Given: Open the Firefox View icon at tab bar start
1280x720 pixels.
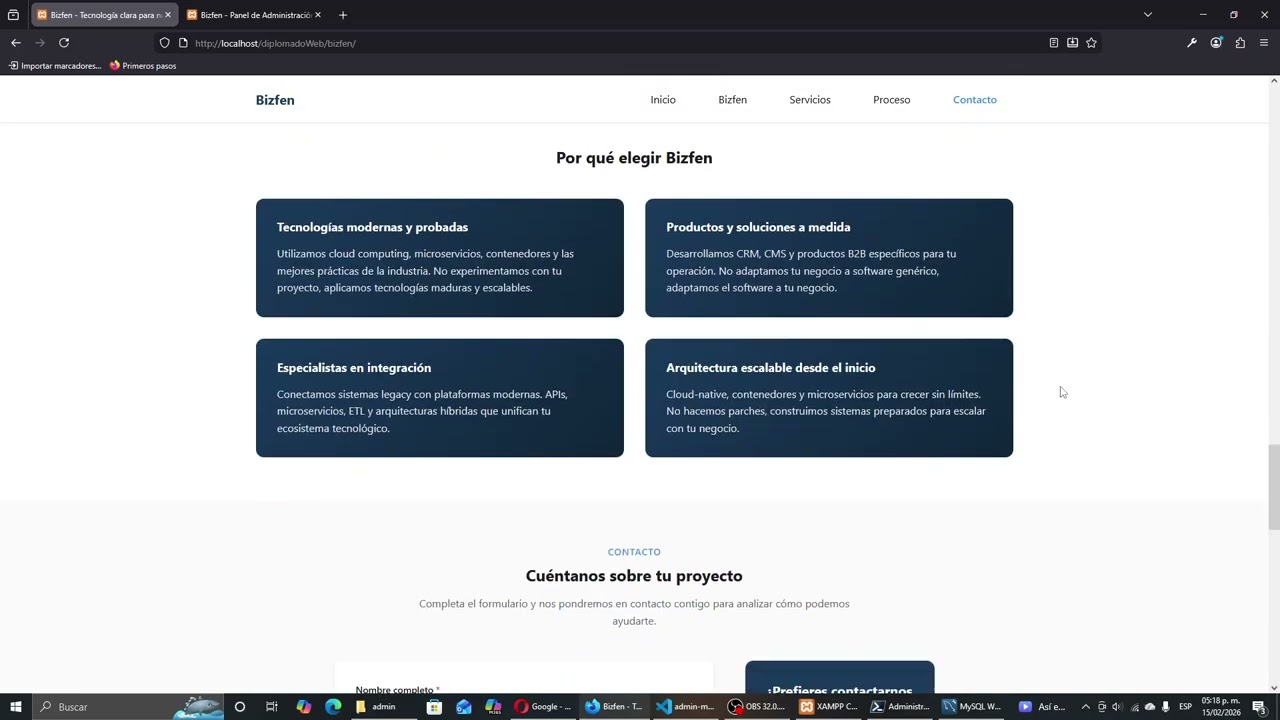Looking at the screenshot, I should [x=13, y=15].
